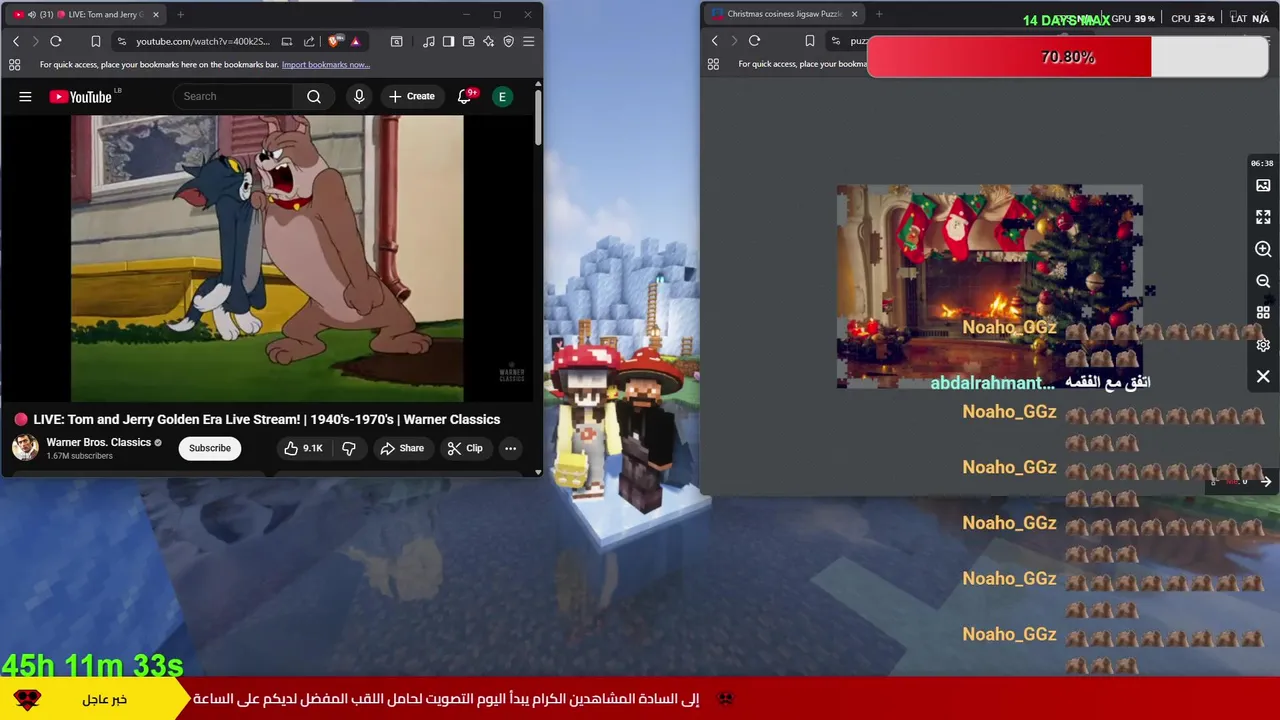Share the Tom and Jerry video
This screenshot has width=1280, height=720.
coord(402,448)
